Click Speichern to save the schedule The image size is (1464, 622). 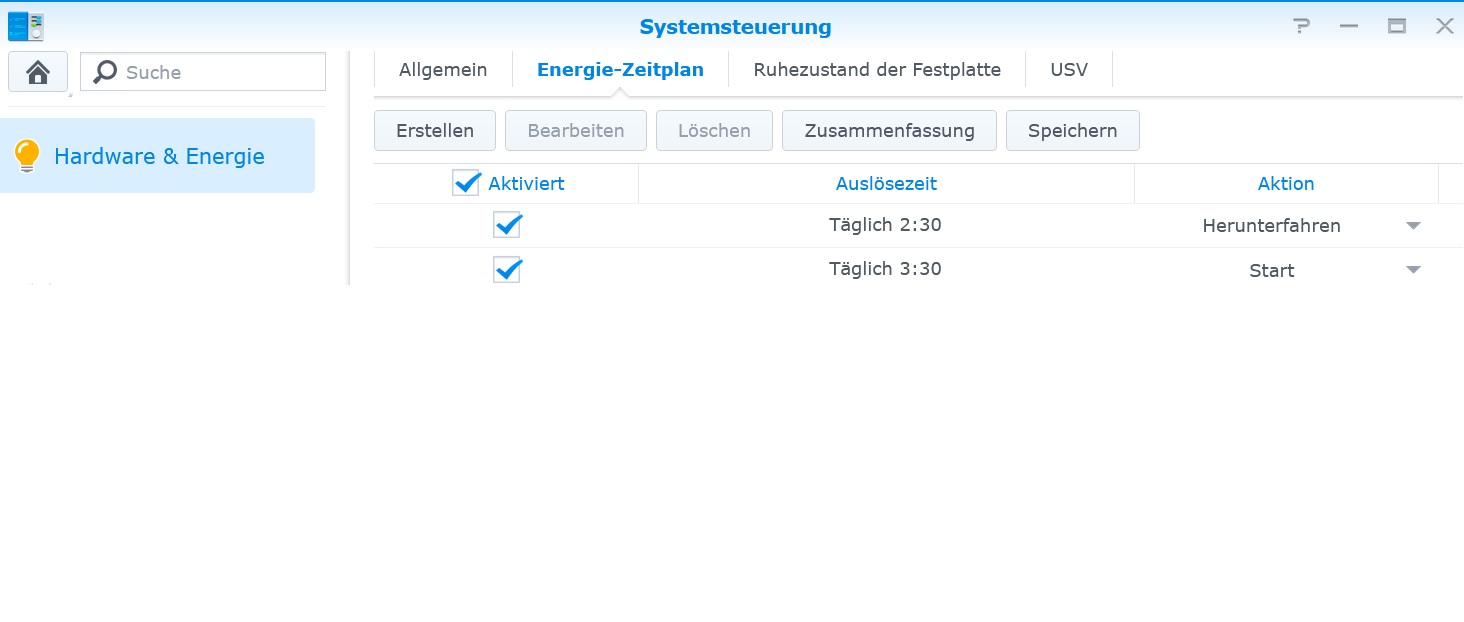(1072, 130)
